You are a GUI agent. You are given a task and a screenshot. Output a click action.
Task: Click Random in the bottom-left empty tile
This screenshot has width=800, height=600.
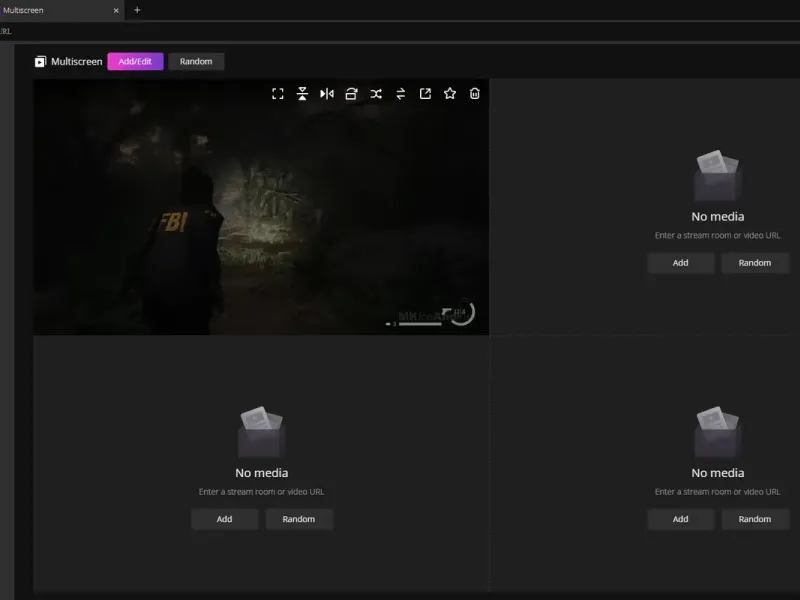pyautogui.click(x=299, y=519)
